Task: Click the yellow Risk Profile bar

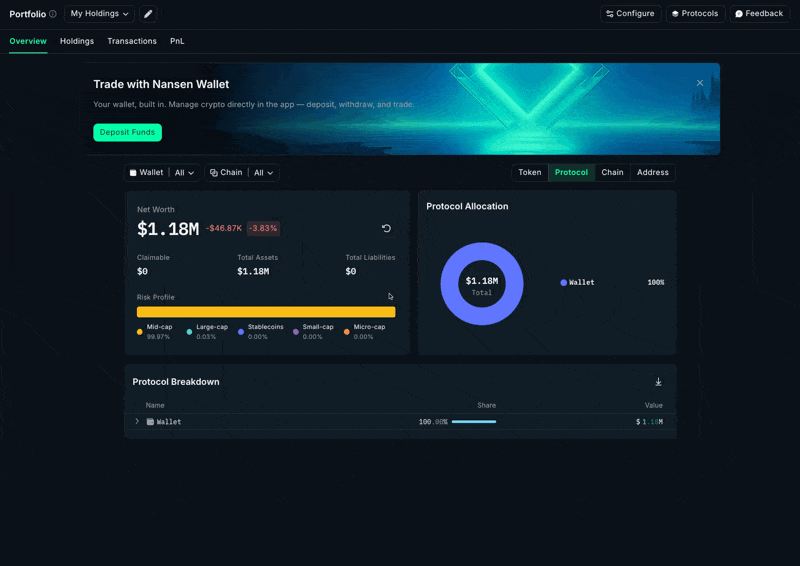Action: (266, 312)
